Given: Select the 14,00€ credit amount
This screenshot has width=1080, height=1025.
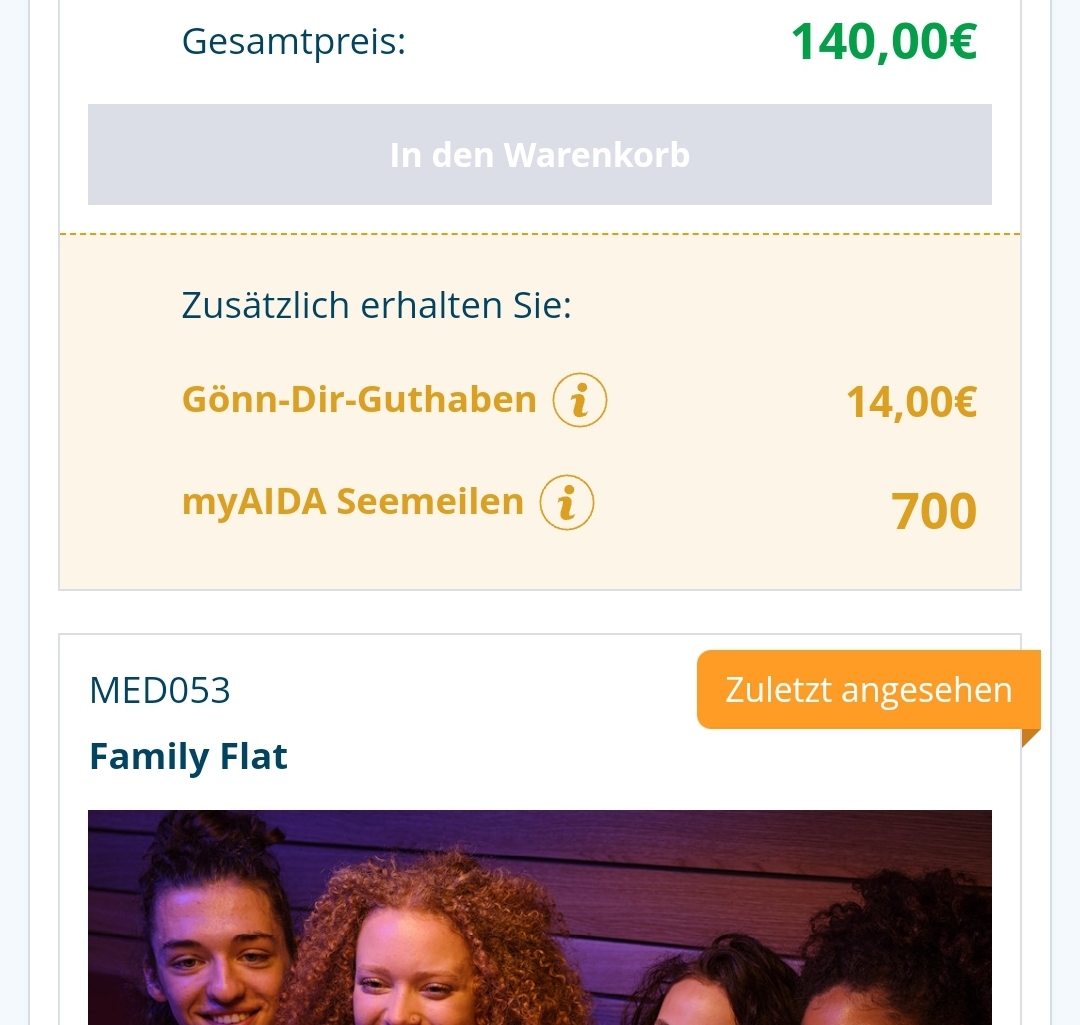Looking at the screenshot, I should (x=911, y=402).
